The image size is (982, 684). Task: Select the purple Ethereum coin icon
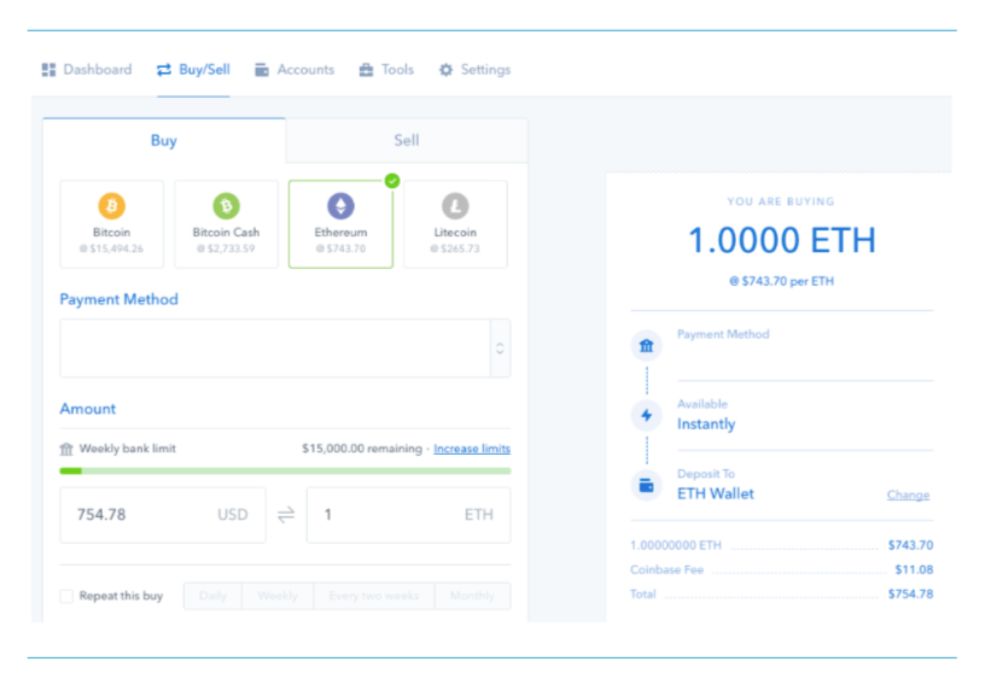pyautogui.click(x=341, y=205)
